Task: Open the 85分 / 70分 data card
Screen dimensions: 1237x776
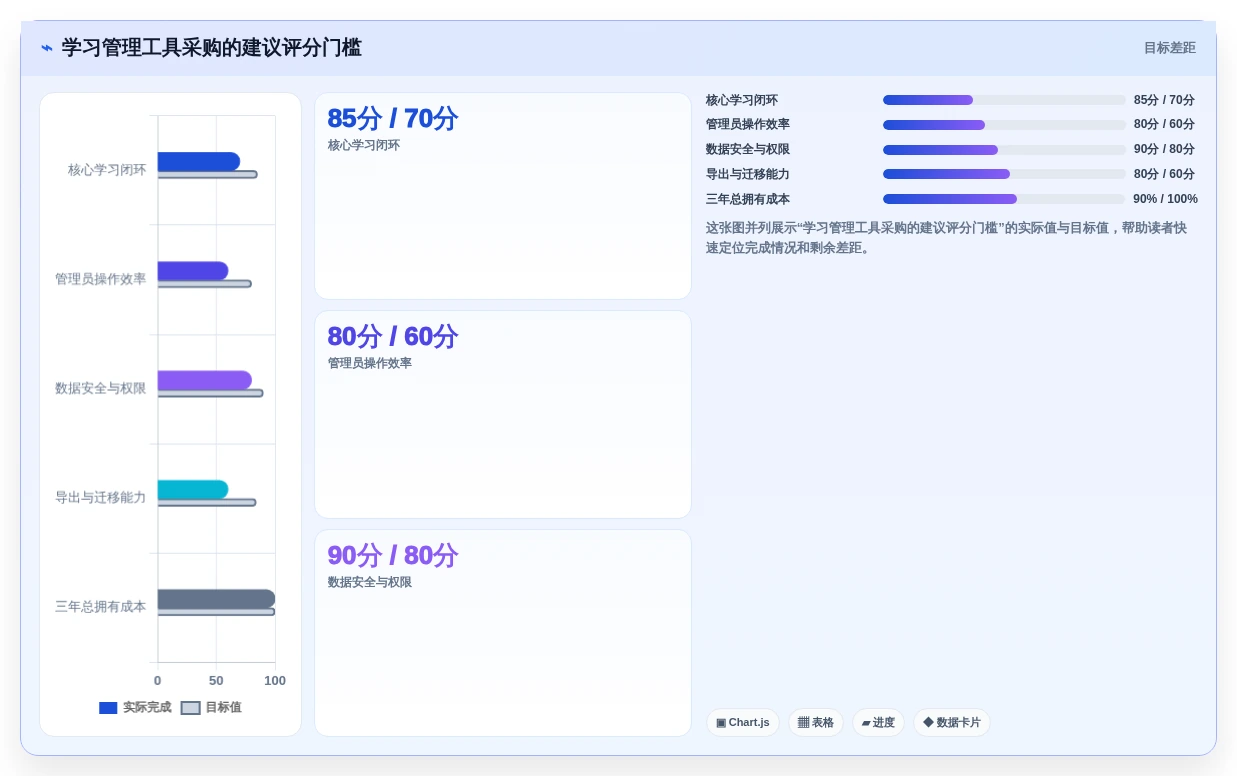Action: click(503, 196)
